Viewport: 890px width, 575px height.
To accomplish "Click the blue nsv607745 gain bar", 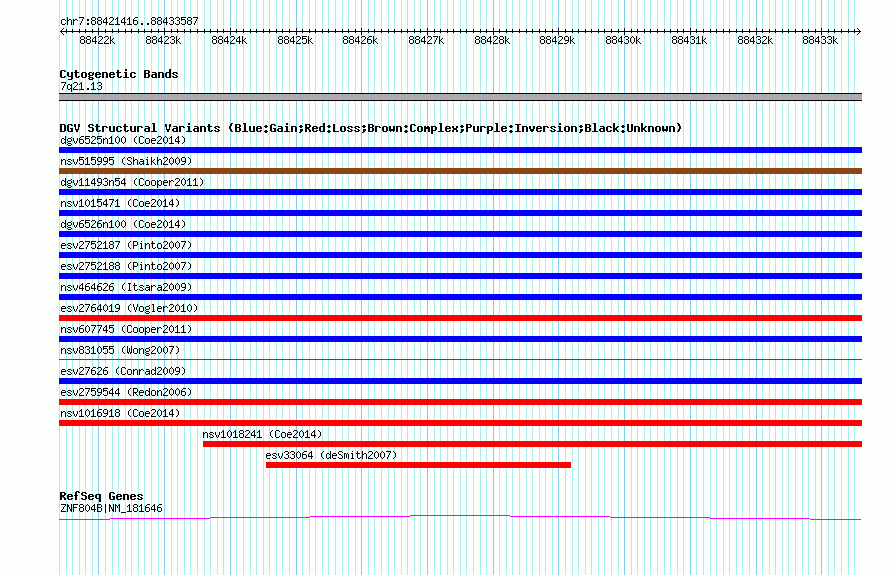I will pyautogui.click(x=460, y=339).
